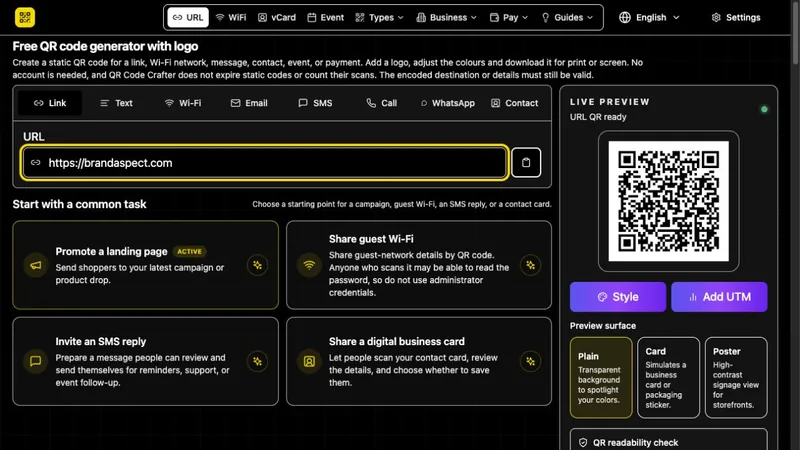Click chat bubble icon on Invite an SMS reply
The image size is (800, 450).
coord(36,361)
